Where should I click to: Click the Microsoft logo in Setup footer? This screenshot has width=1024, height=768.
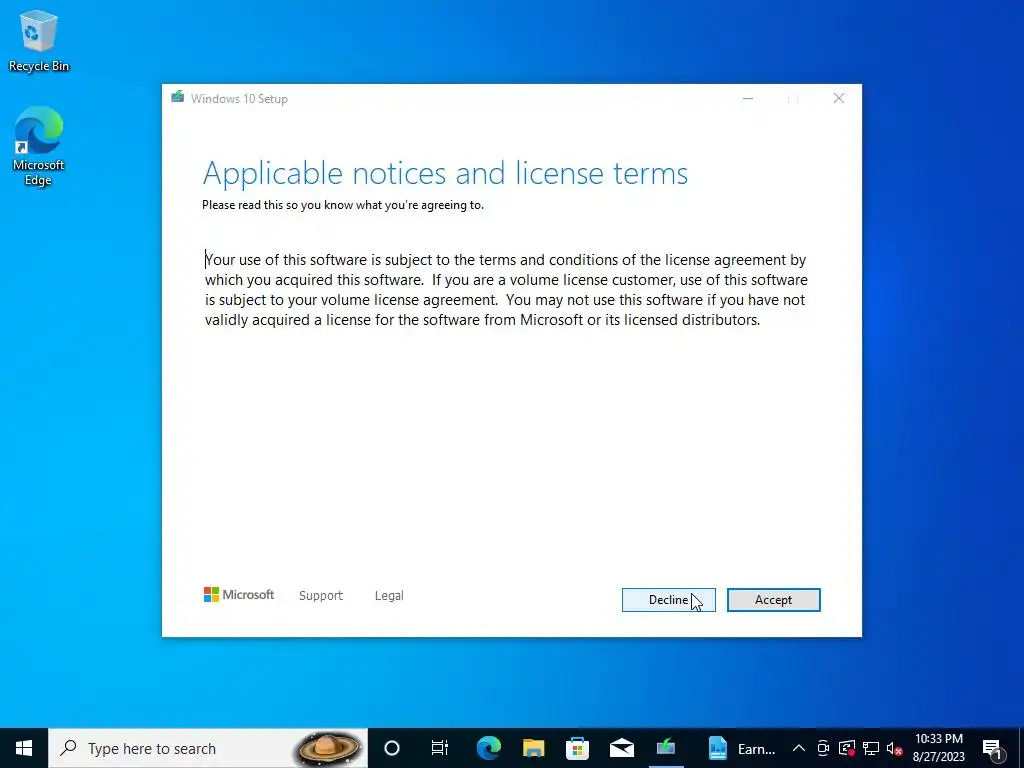(x=239, y=595)
